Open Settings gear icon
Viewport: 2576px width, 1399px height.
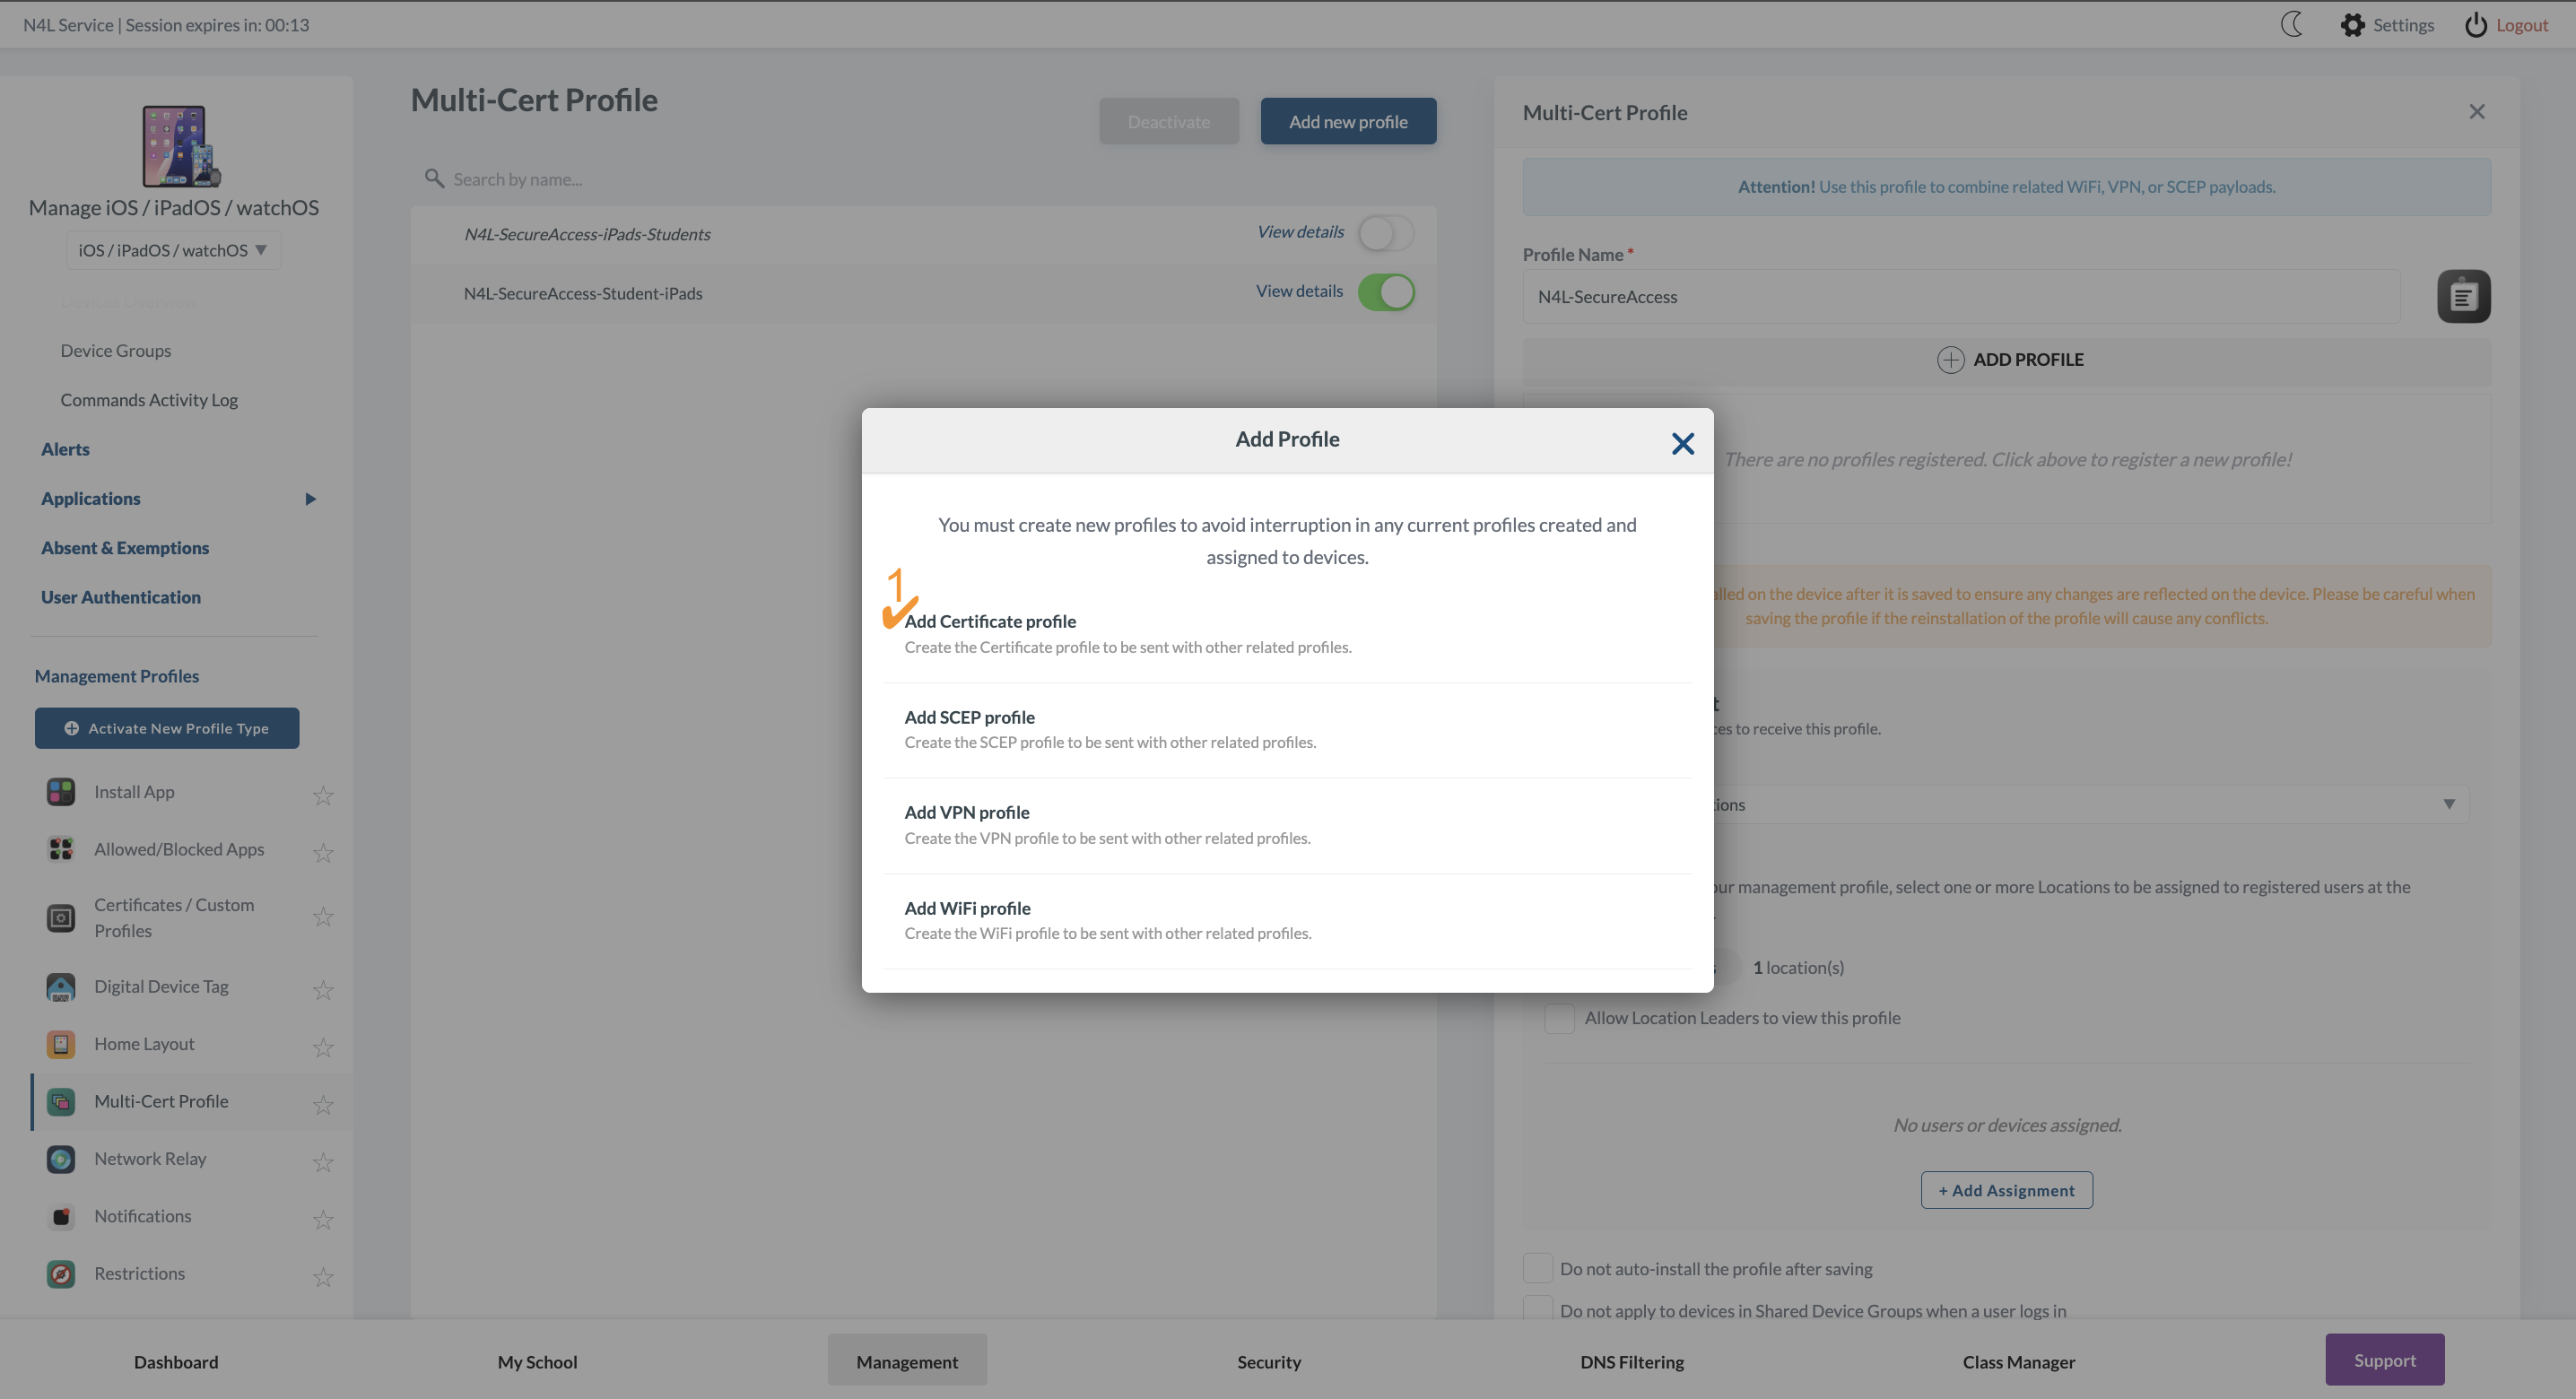[x=2352, y=25]
